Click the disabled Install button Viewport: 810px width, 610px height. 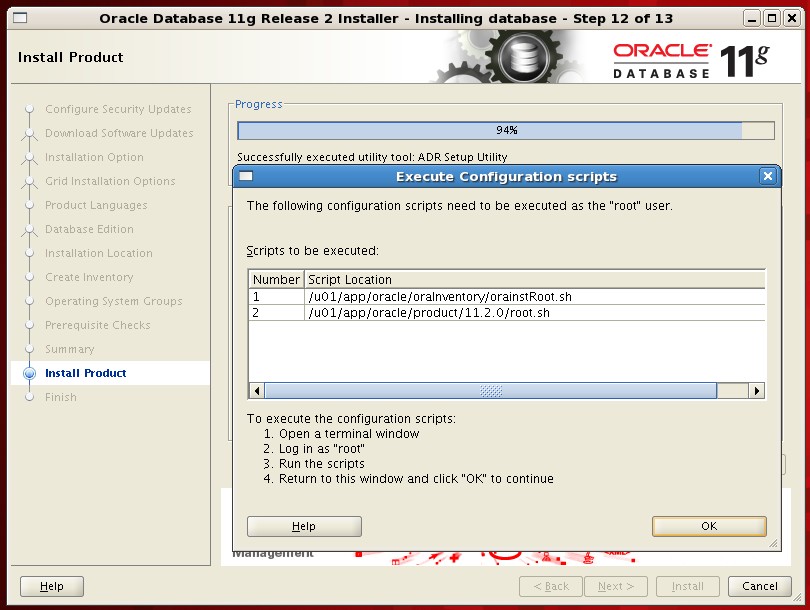[688, 586]
